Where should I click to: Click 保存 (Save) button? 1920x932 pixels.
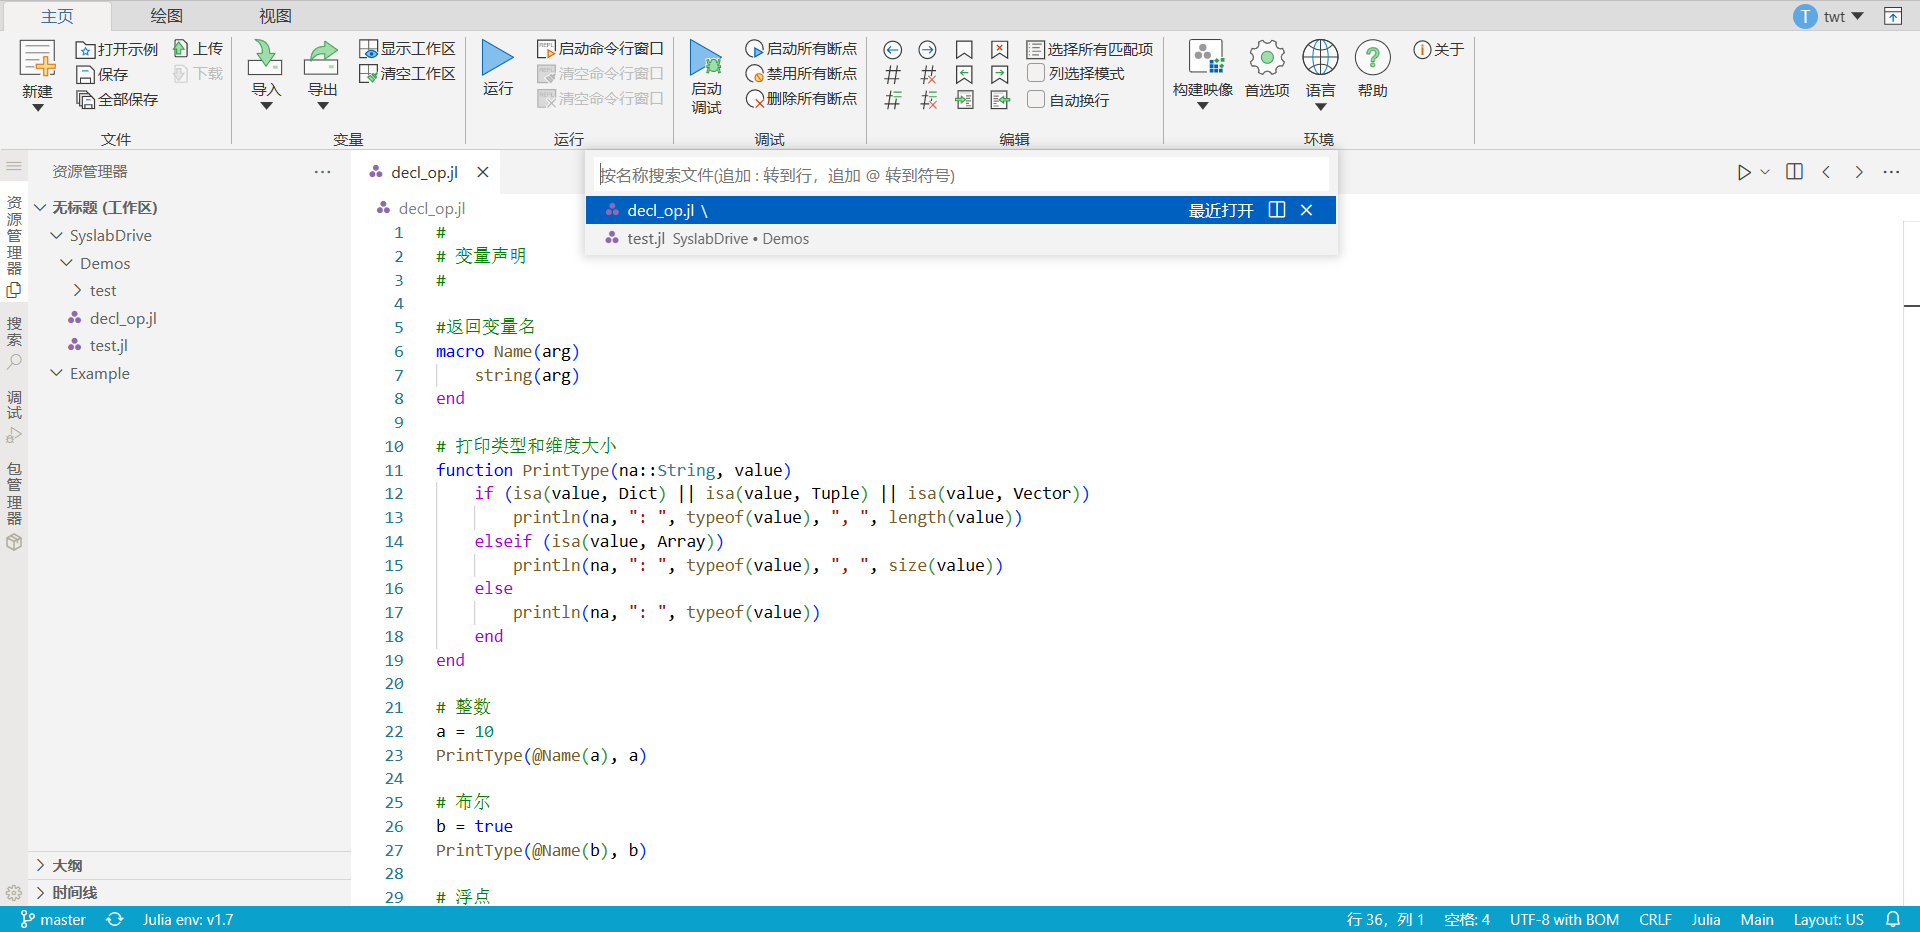pyautogui.click(x=102, y=74)
